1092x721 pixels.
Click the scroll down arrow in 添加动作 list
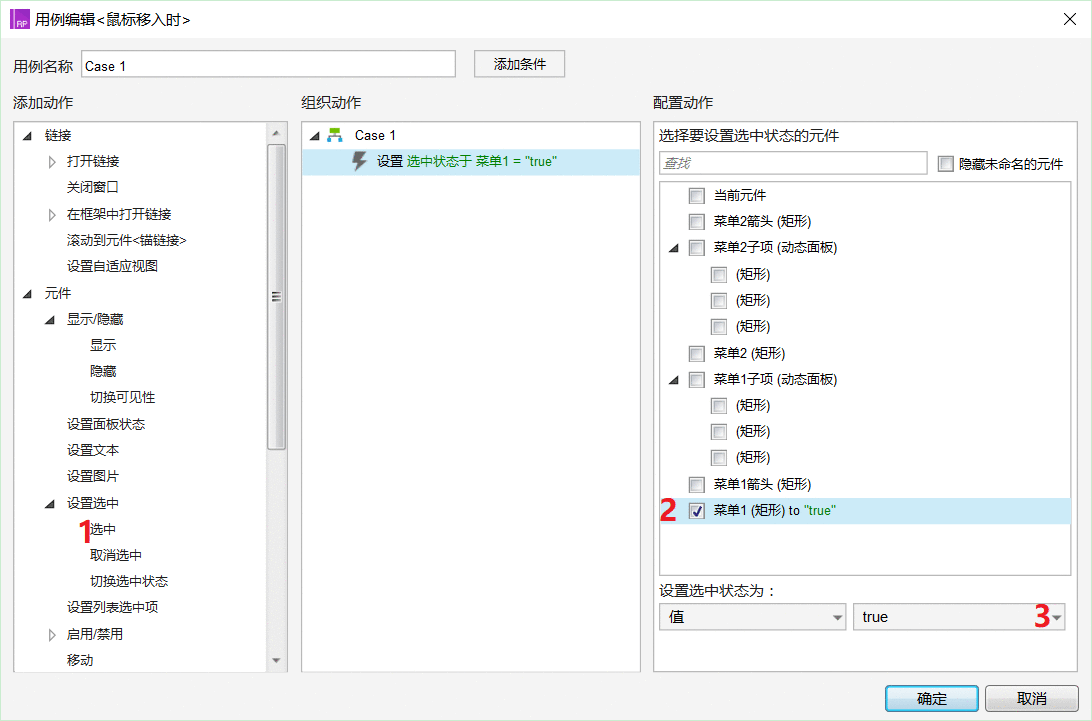pyautogui.click(x=276, y=660)
